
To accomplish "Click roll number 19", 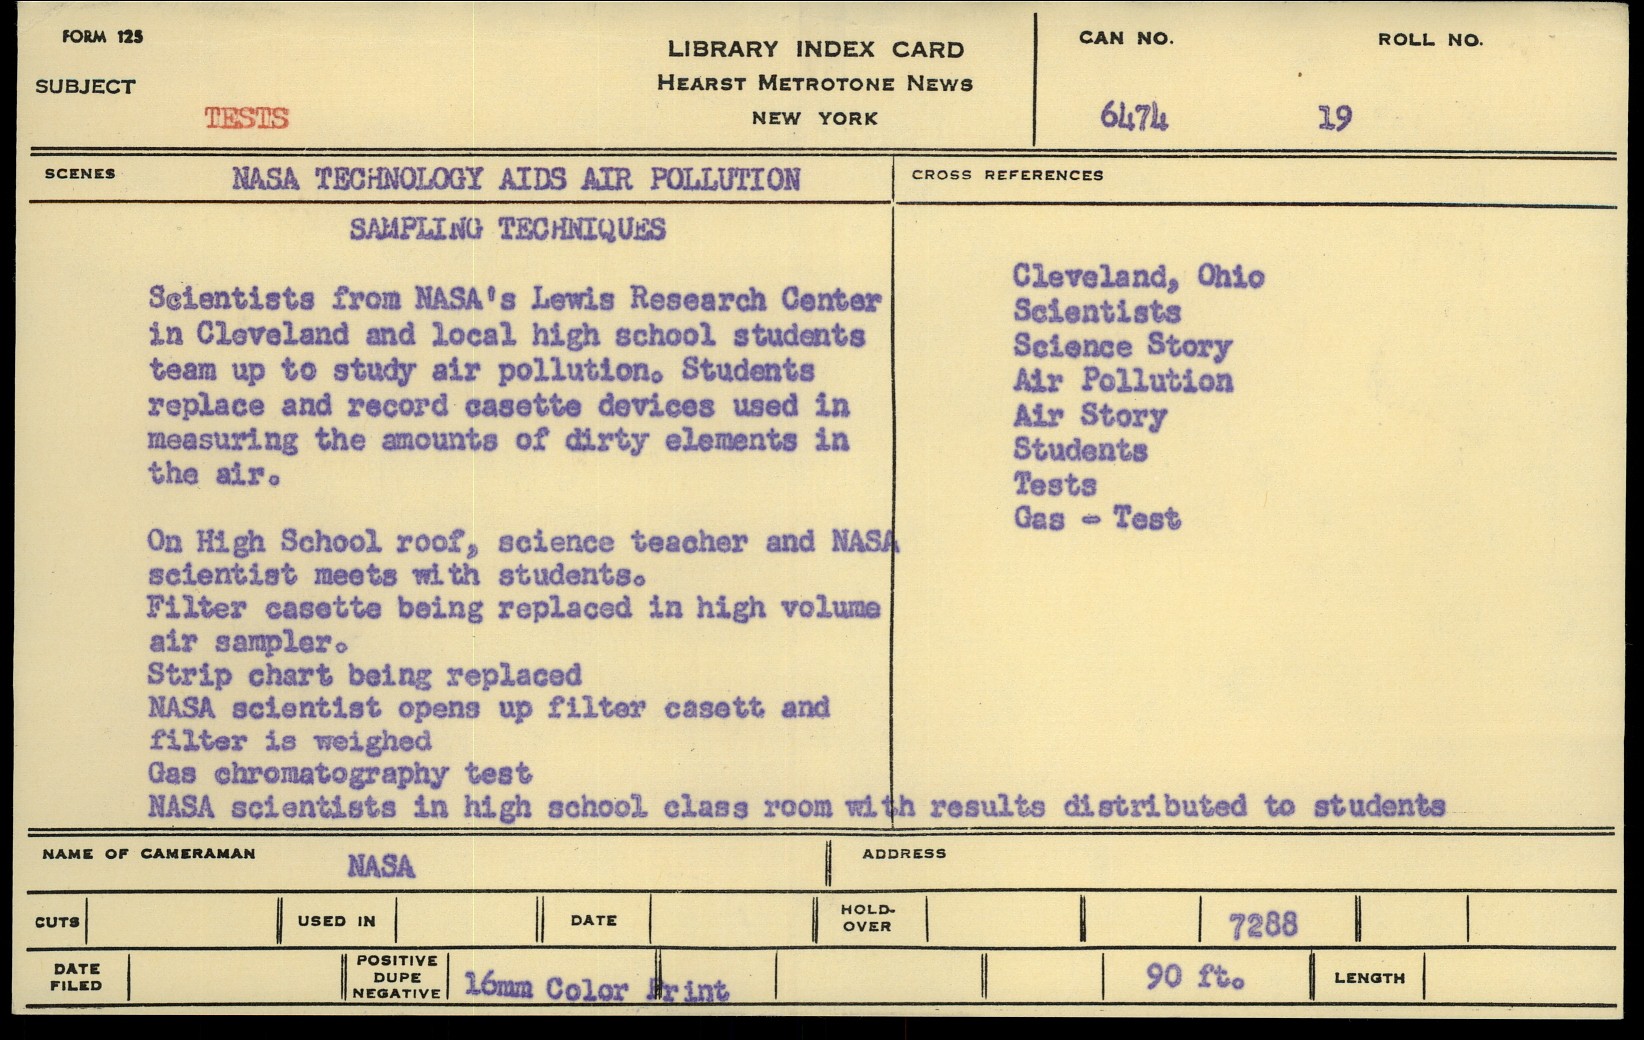I will pos(1334,118).
